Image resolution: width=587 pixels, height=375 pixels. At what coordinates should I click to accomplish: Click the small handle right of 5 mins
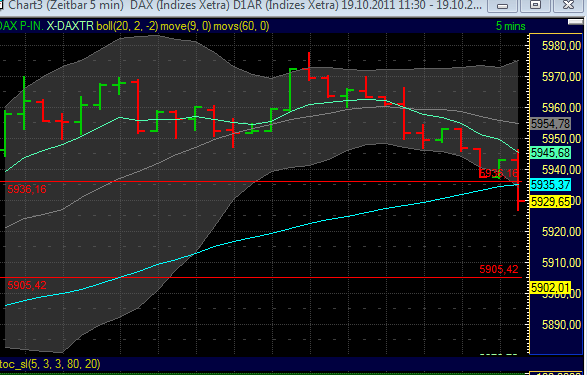(x=575, y=22)
